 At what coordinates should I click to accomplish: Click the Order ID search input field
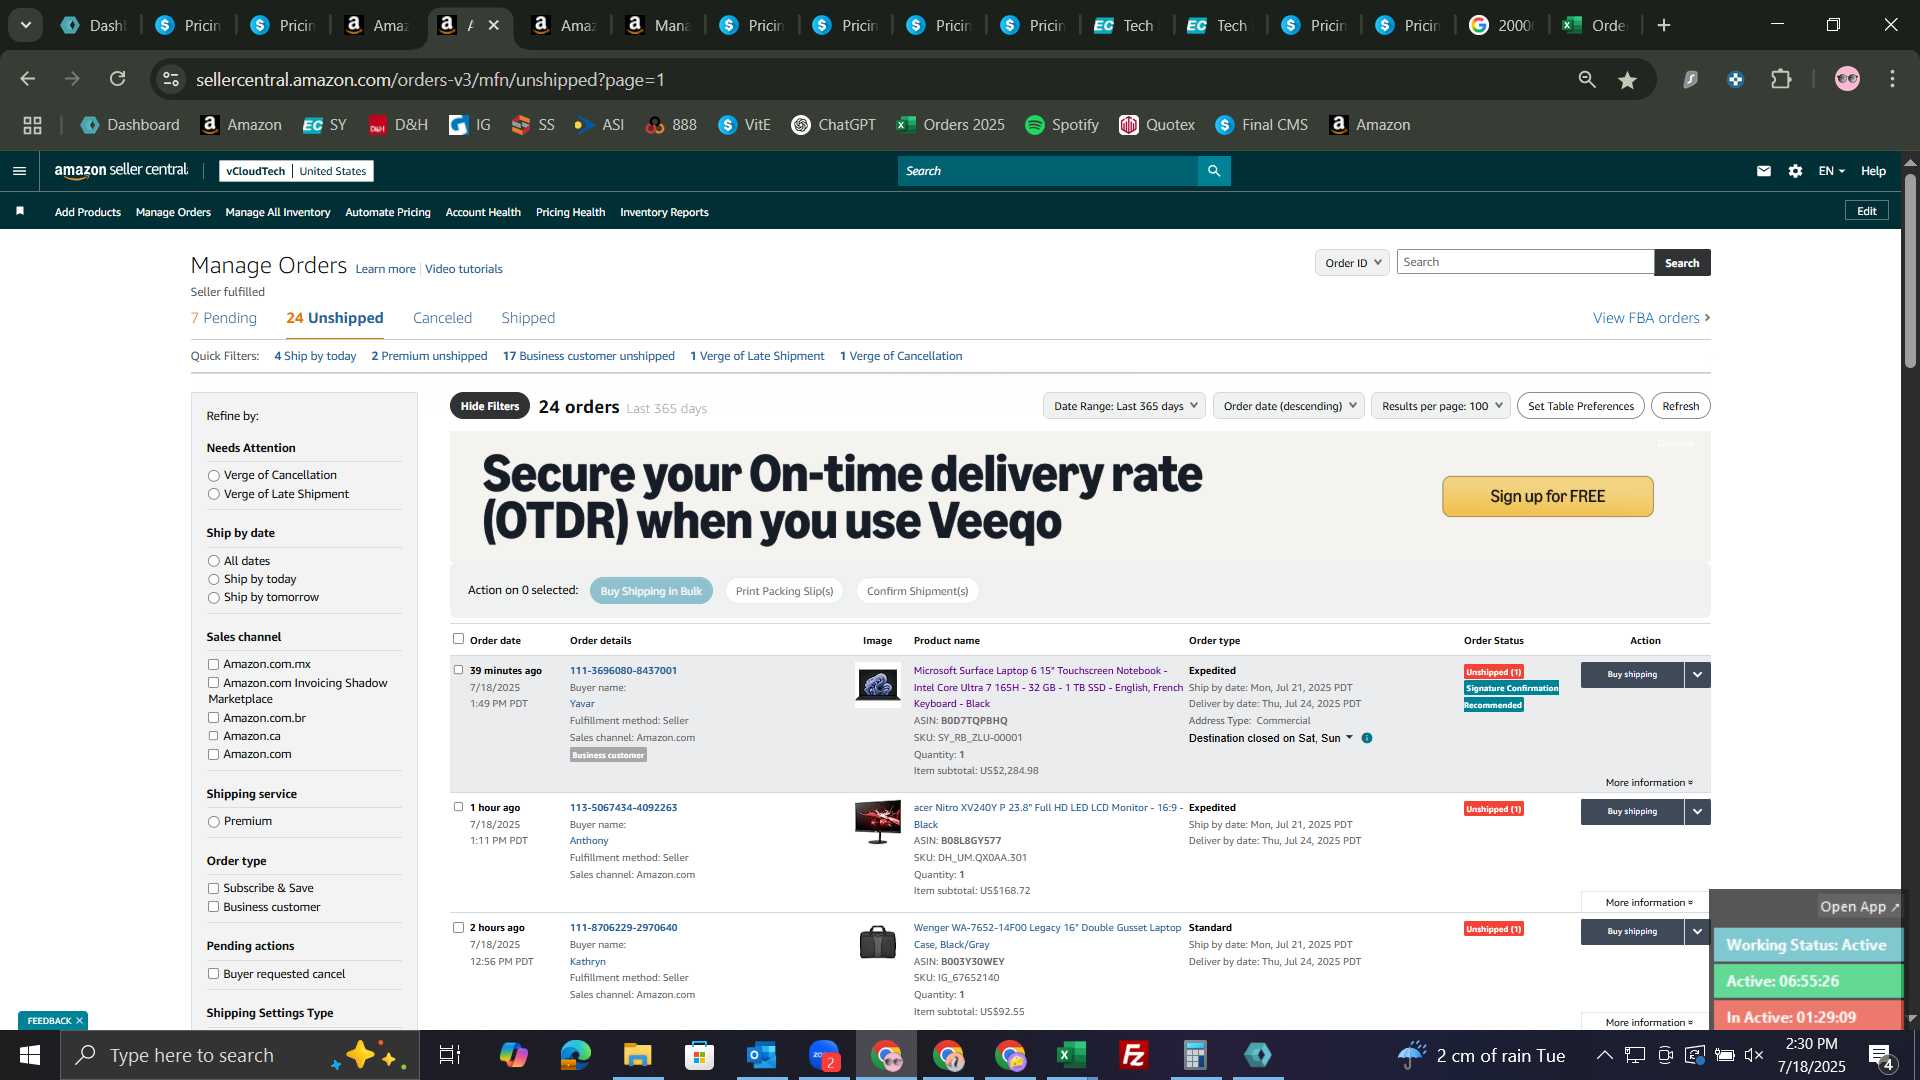(x=1525, y=262)
